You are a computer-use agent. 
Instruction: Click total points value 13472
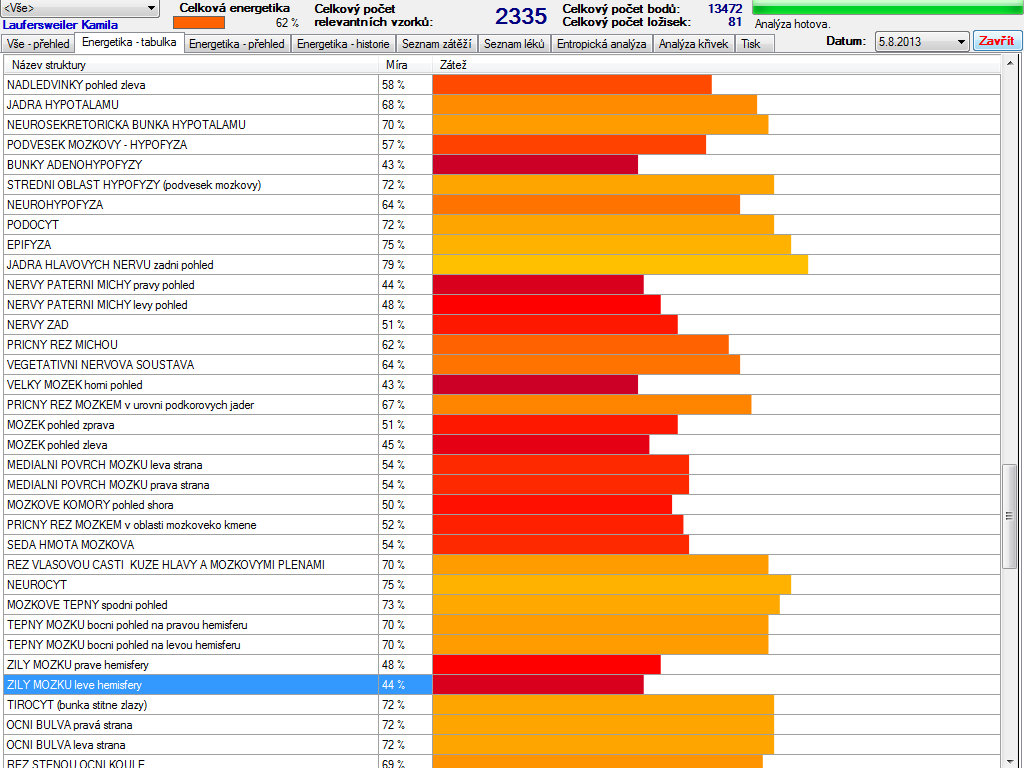tap(725, 8)
